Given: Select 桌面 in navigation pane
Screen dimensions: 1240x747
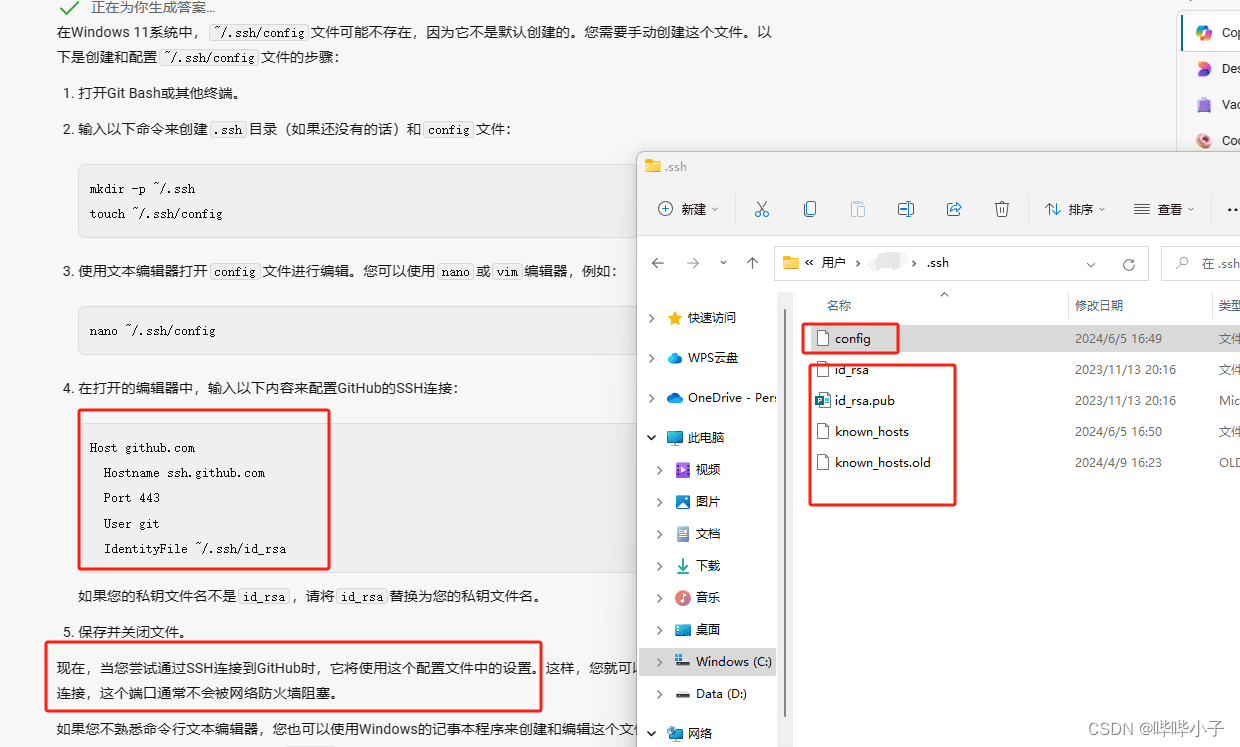Looking at the screenshot, I should (708, 630).
